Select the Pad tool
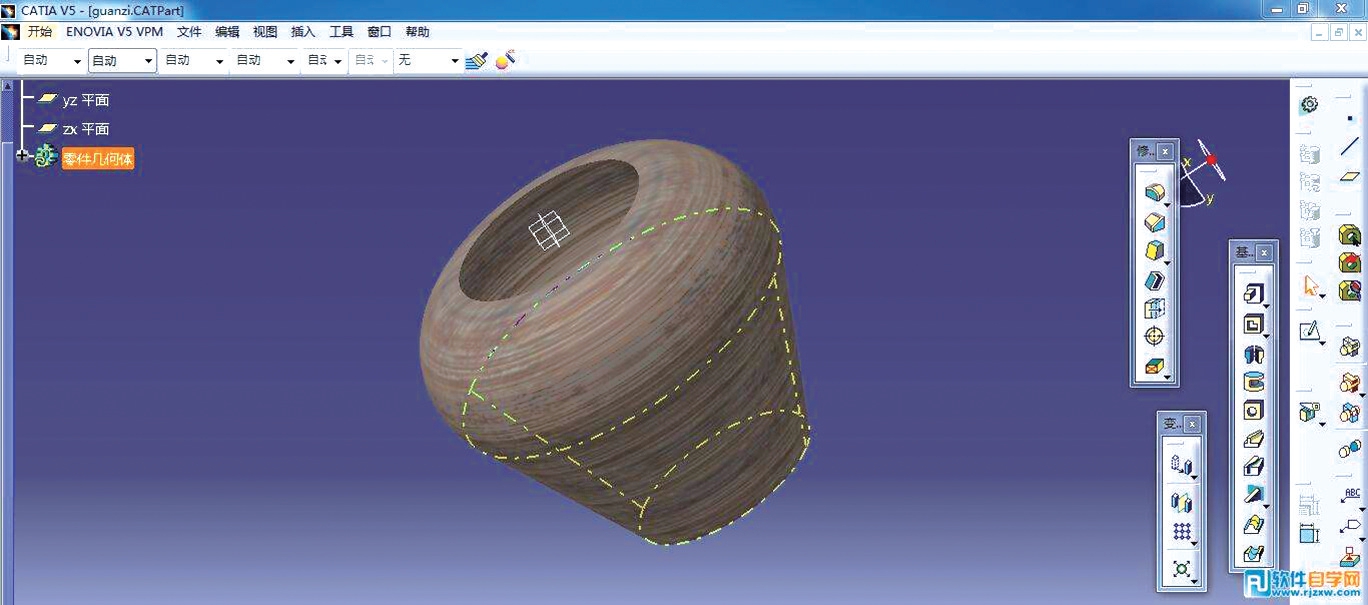Image resolution: width=1368 pixels, height=605 pixels. click(1253, 294)
